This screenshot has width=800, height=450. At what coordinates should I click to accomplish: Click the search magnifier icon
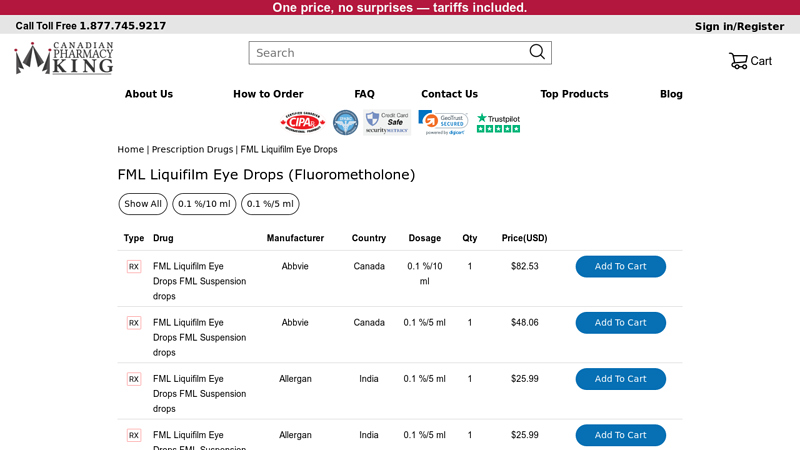(x=537, y=52)
